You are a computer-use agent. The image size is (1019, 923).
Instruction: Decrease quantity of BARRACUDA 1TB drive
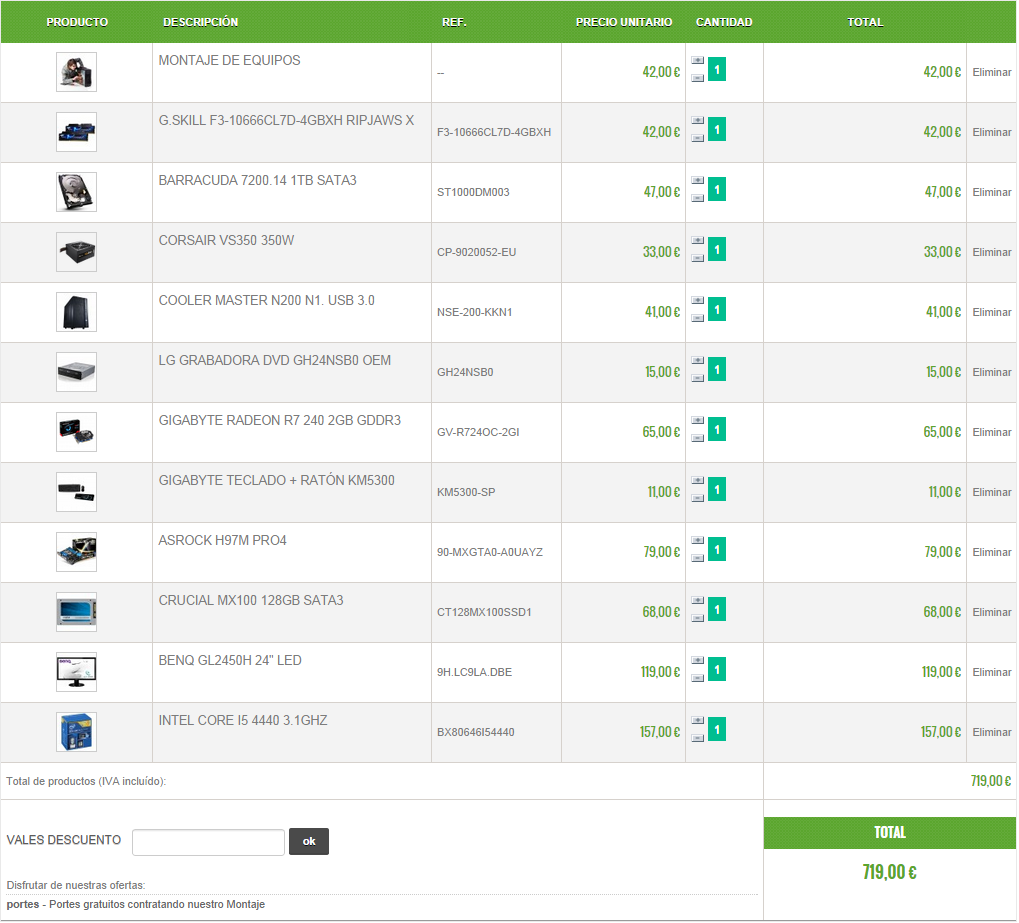pyautogui.click(x=697, y=198)
